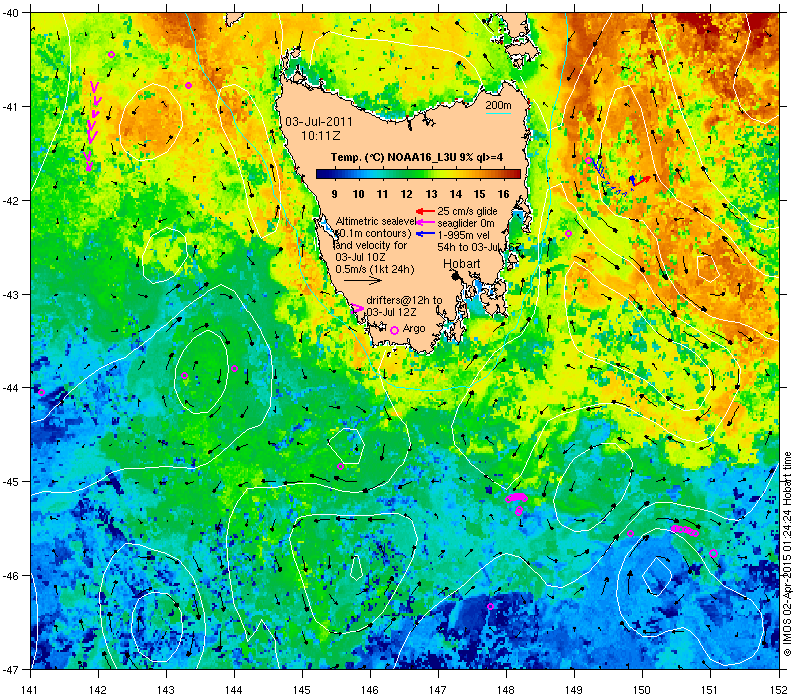This screenshot has height=700, width=800.
Task: Click the 'drifters@12h to' legend text
Action: point(404,301)
